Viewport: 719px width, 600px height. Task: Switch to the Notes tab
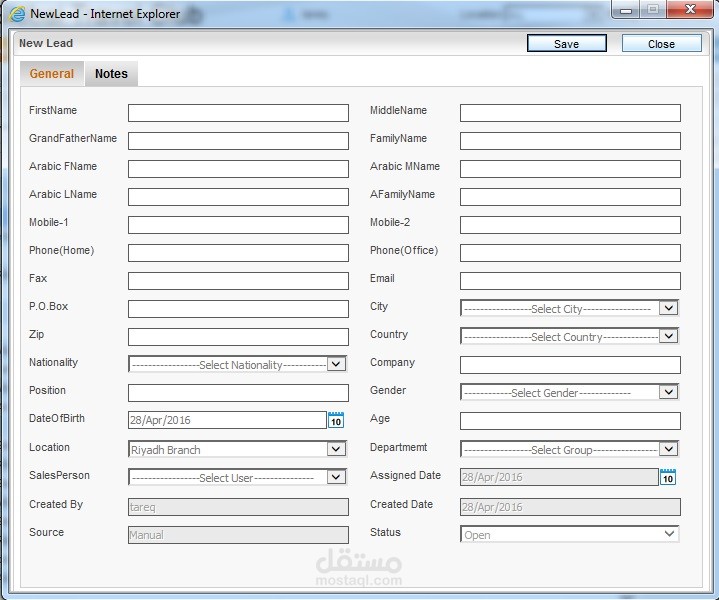[111, 73]
